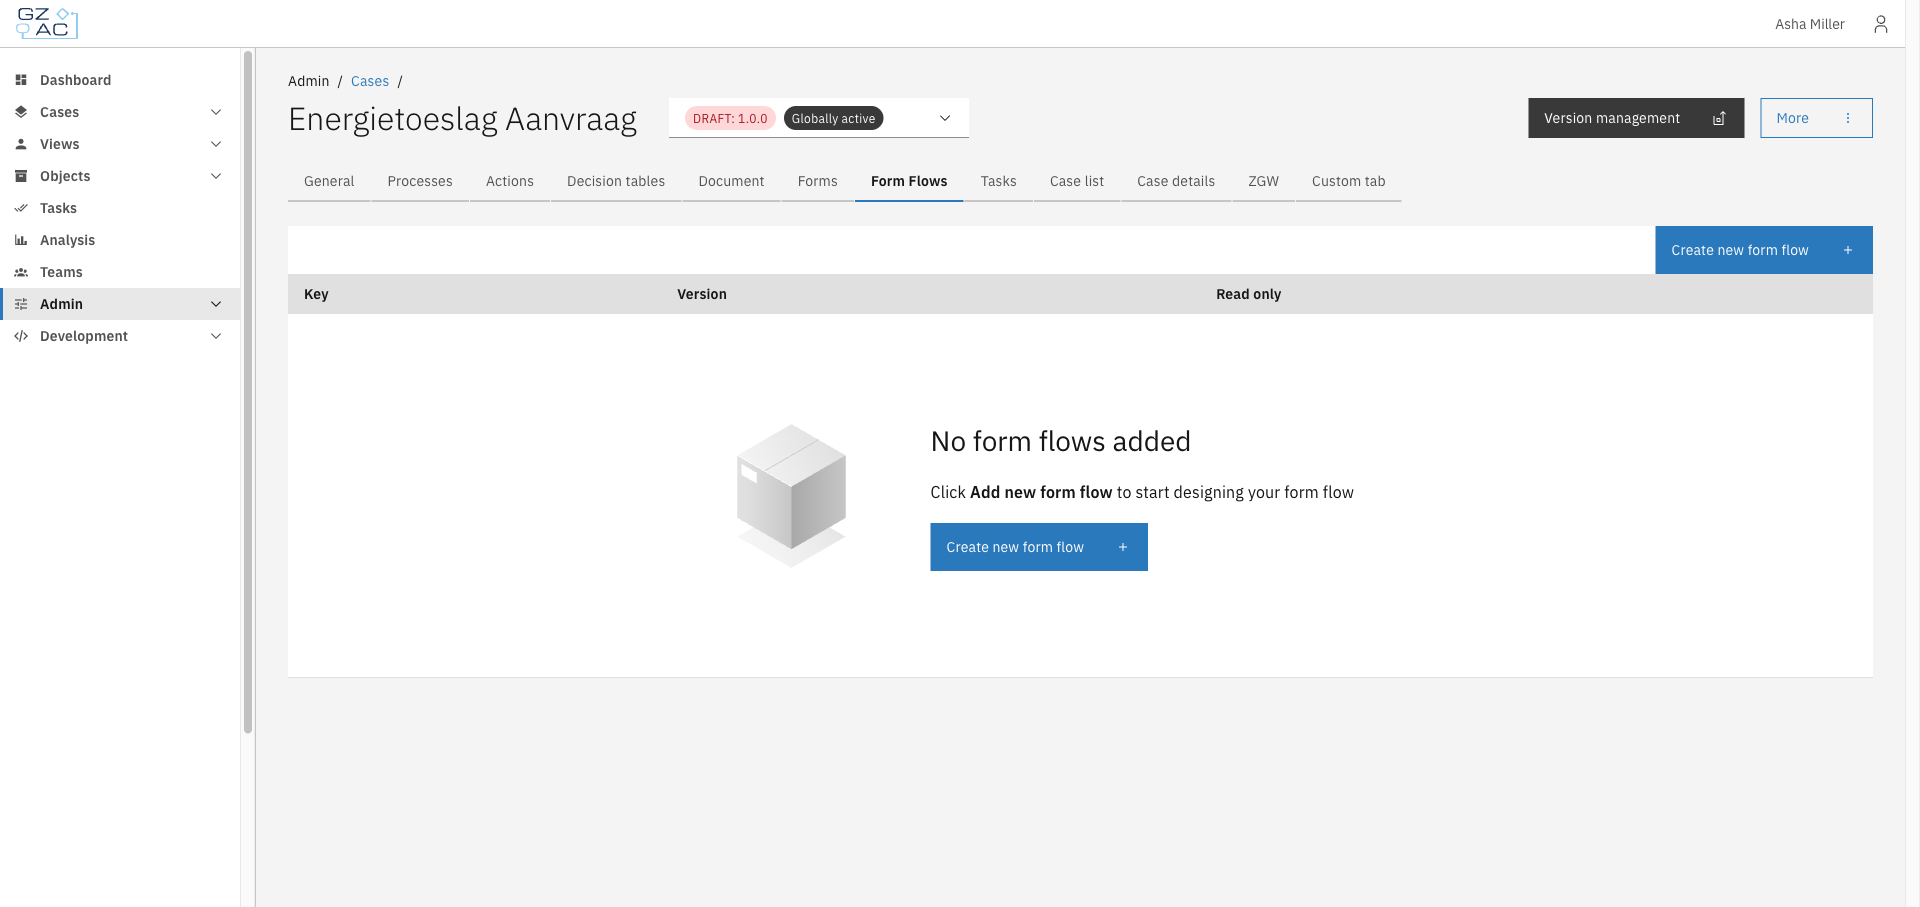
Task: Expand the Objects sidebar menu chevron
Action: pos(216,176)
